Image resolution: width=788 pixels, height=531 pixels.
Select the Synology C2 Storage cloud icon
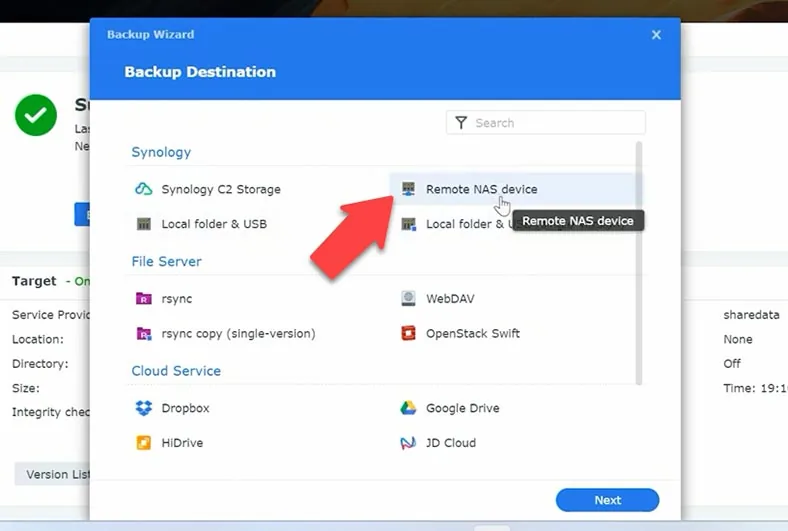pos(144,189)
